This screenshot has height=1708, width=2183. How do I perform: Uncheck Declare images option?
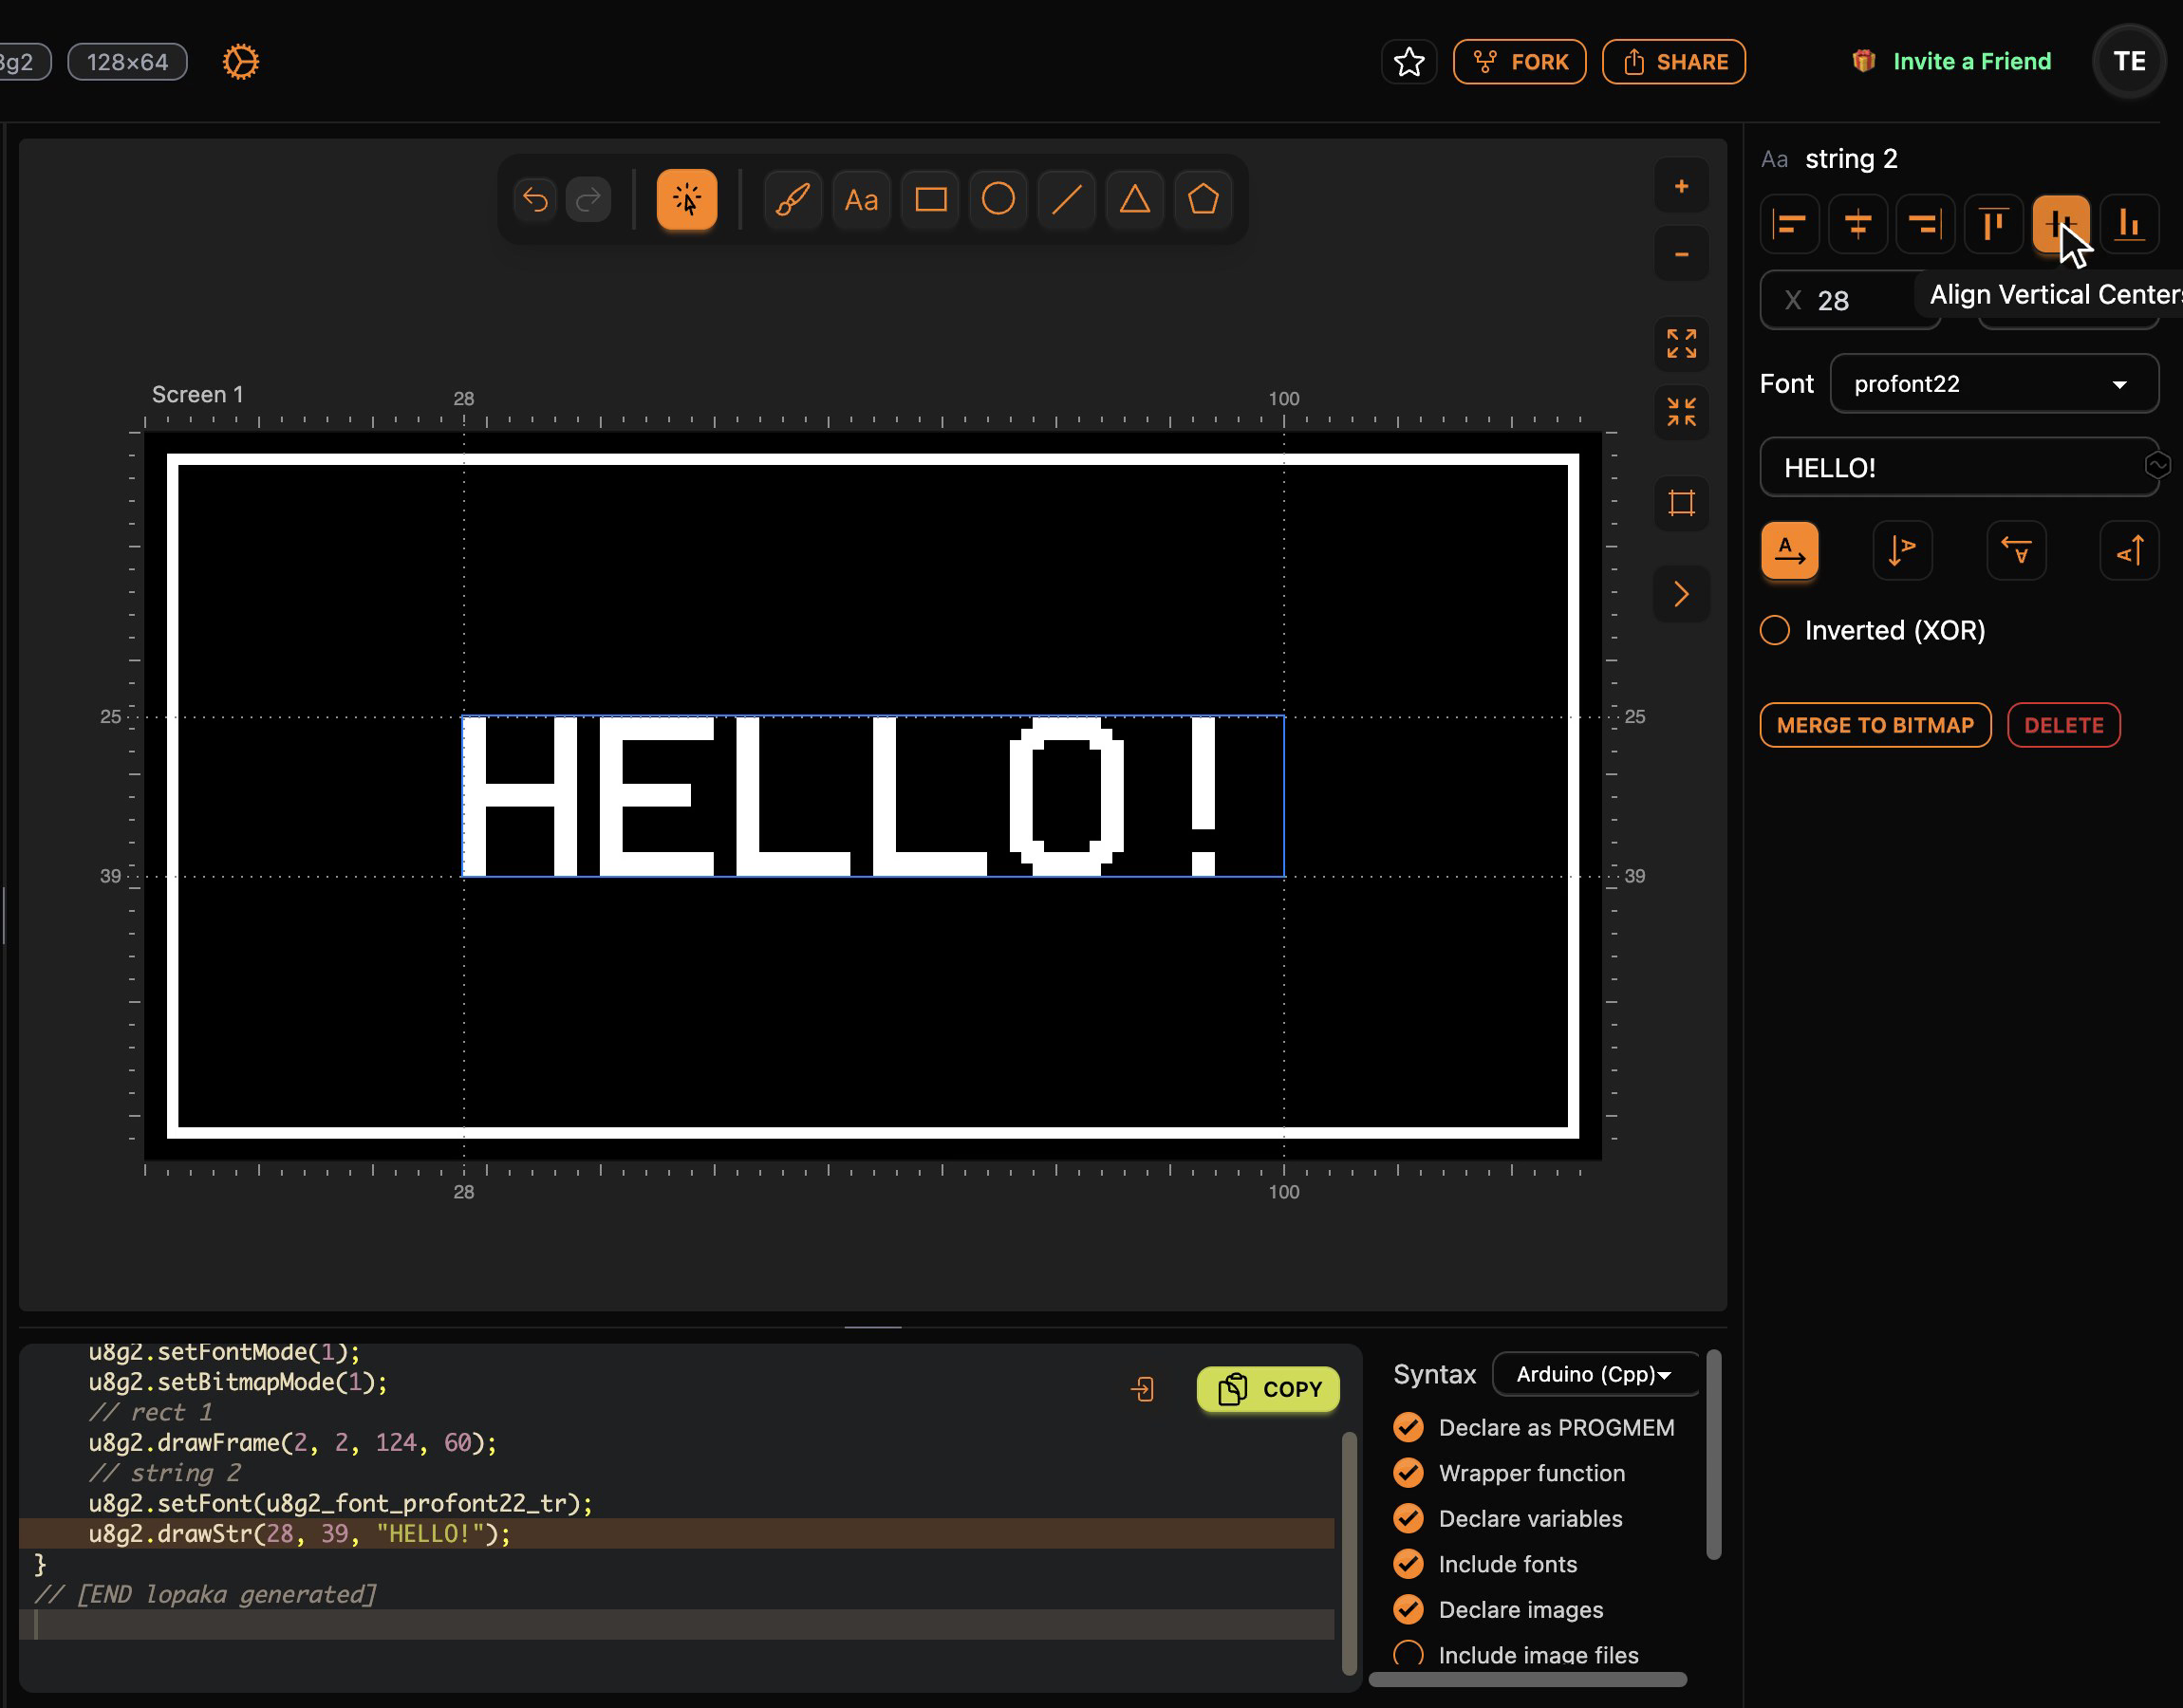point(1408,1610)
